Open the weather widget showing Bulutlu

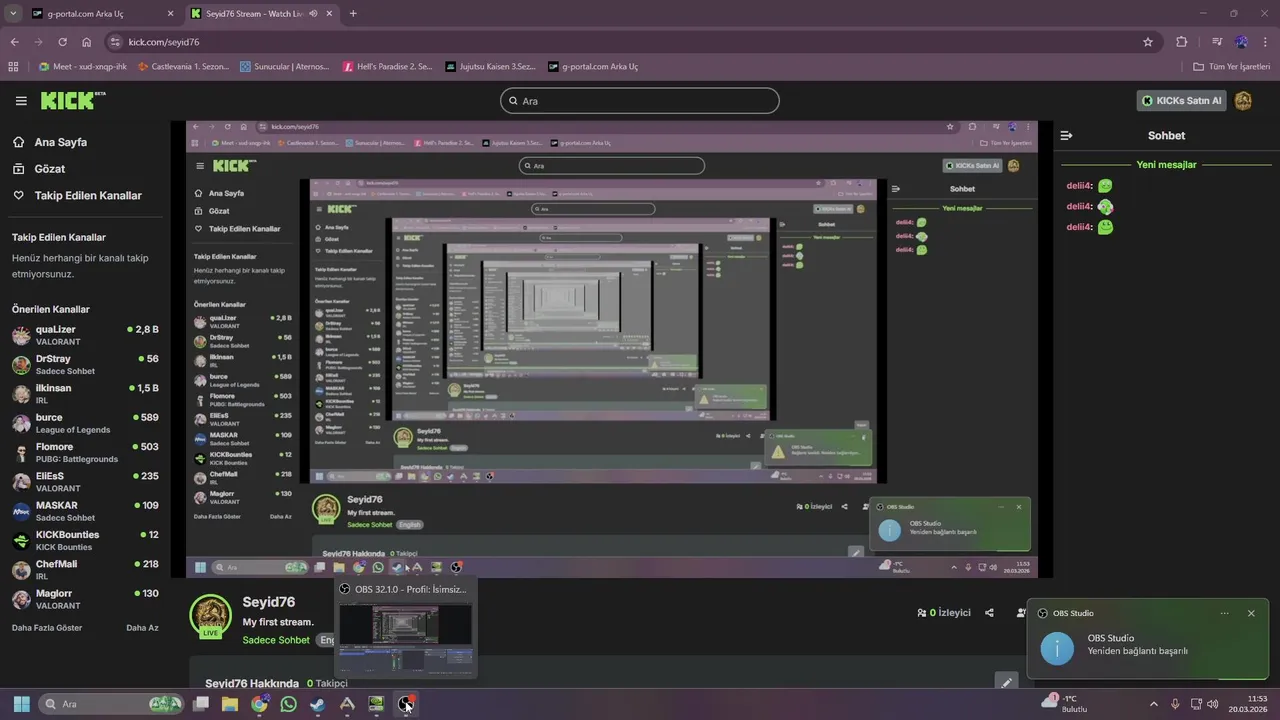pos(1066,703)
